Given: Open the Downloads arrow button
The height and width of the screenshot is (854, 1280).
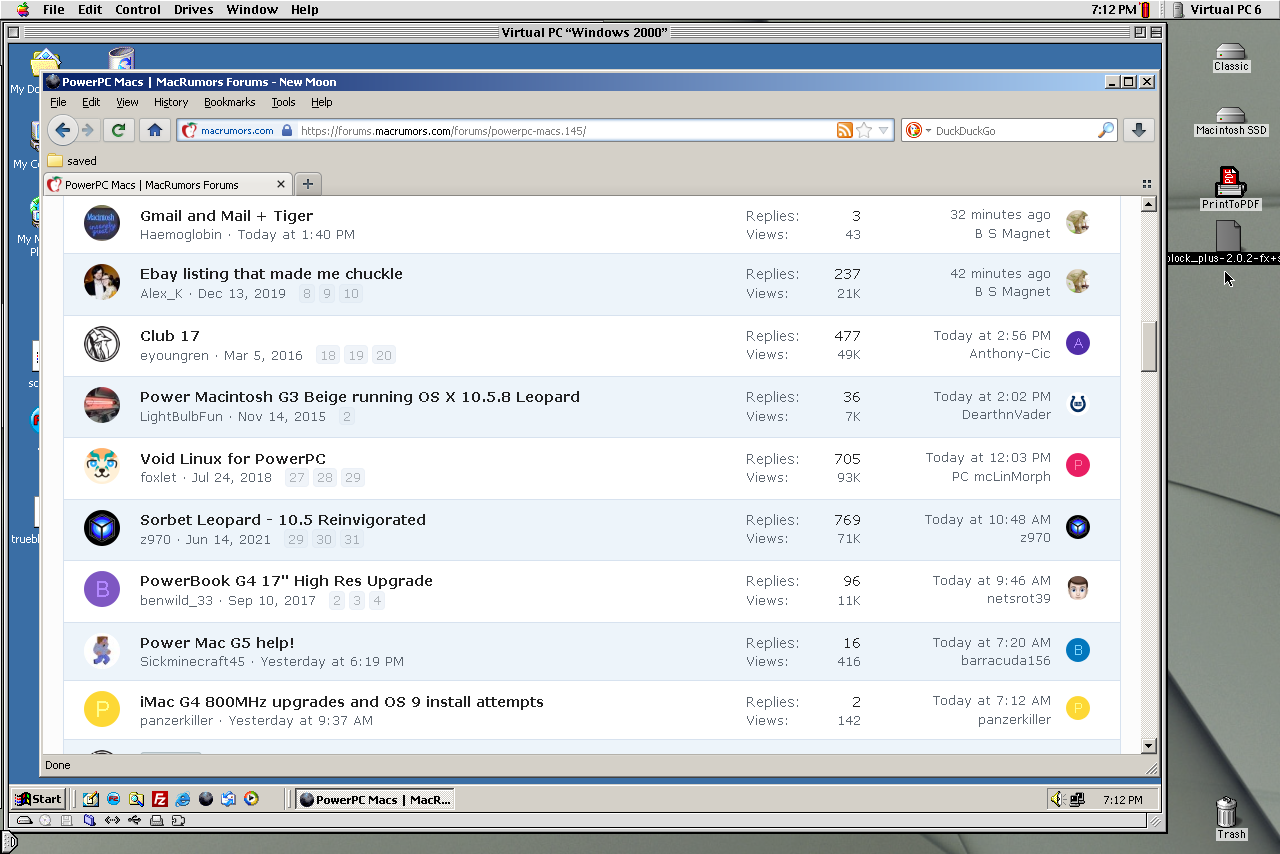Looking at the screenshot, I should [x=1139, y=130].
